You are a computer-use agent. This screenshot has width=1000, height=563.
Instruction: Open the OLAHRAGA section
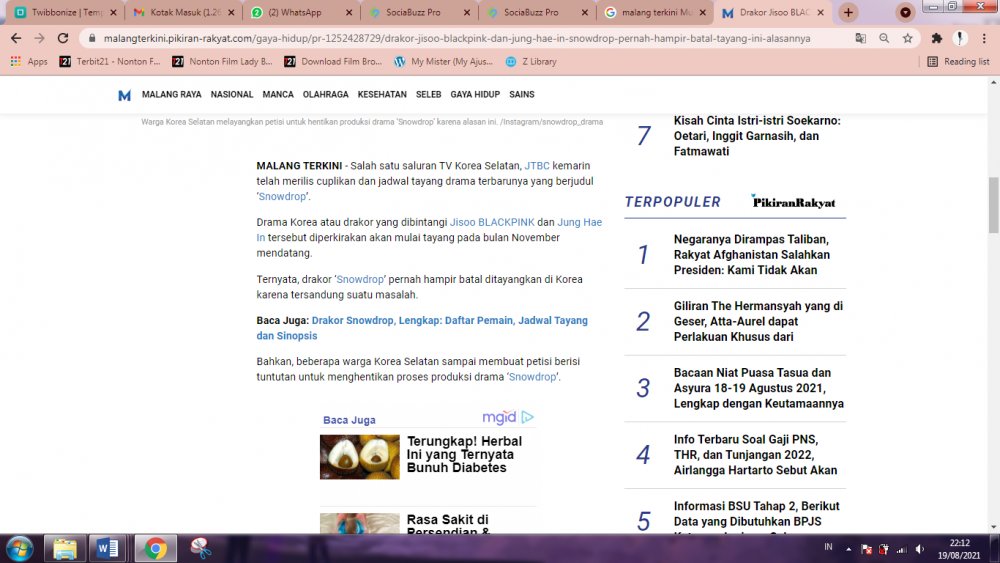[325, 94]
